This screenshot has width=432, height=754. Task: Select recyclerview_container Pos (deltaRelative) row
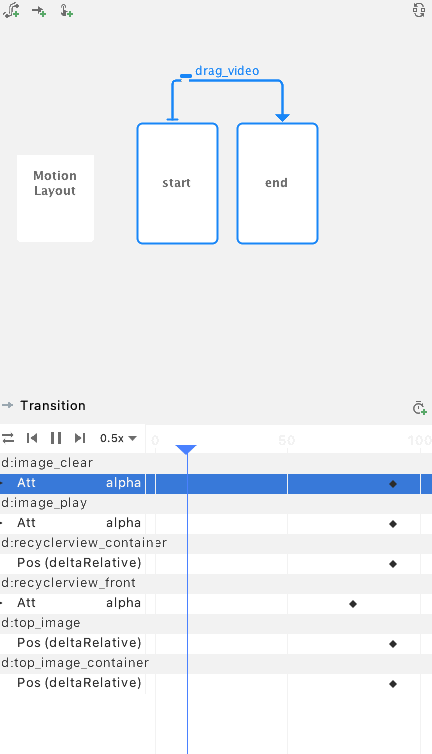[216, 564]
